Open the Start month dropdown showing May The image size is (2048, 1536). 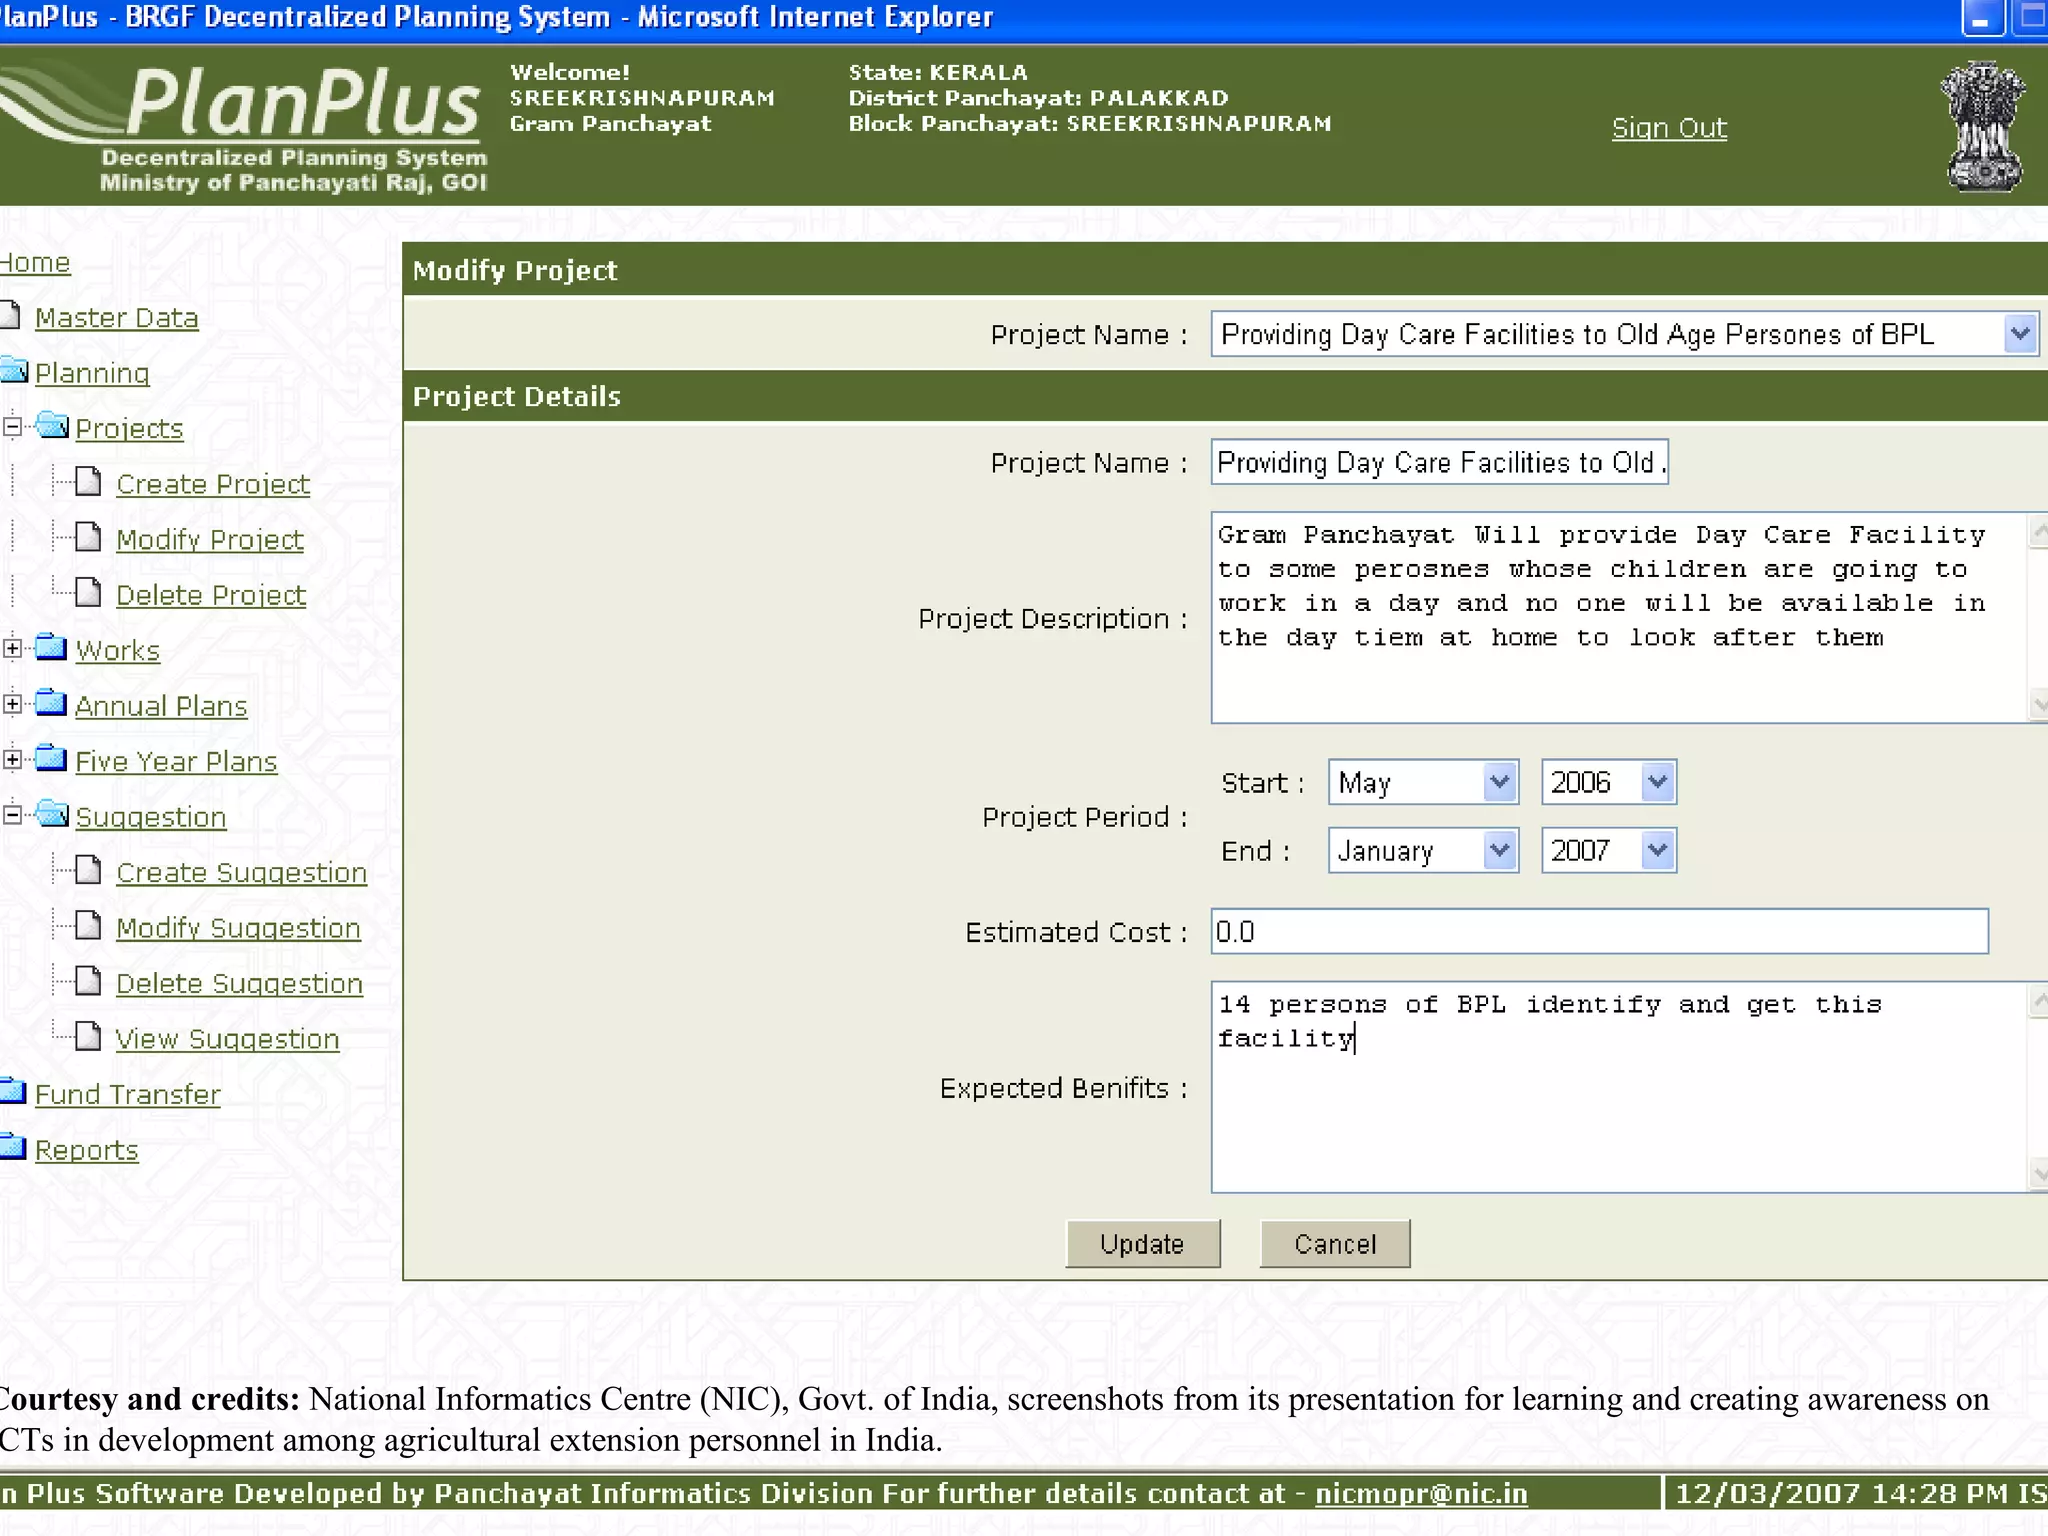point(1498,782)
